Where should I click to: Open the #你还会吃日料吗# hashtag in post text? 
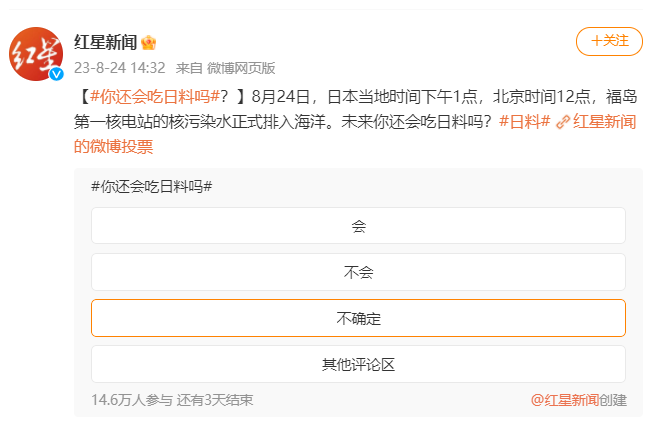[x=155, y=97]
